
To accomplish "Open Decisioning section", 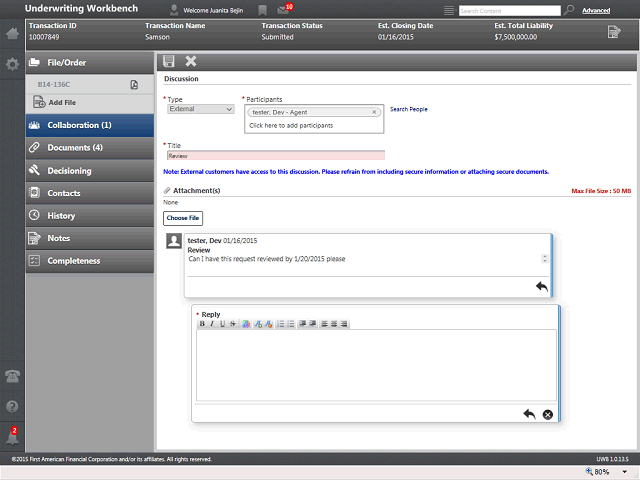I will [x=90, y=171].
